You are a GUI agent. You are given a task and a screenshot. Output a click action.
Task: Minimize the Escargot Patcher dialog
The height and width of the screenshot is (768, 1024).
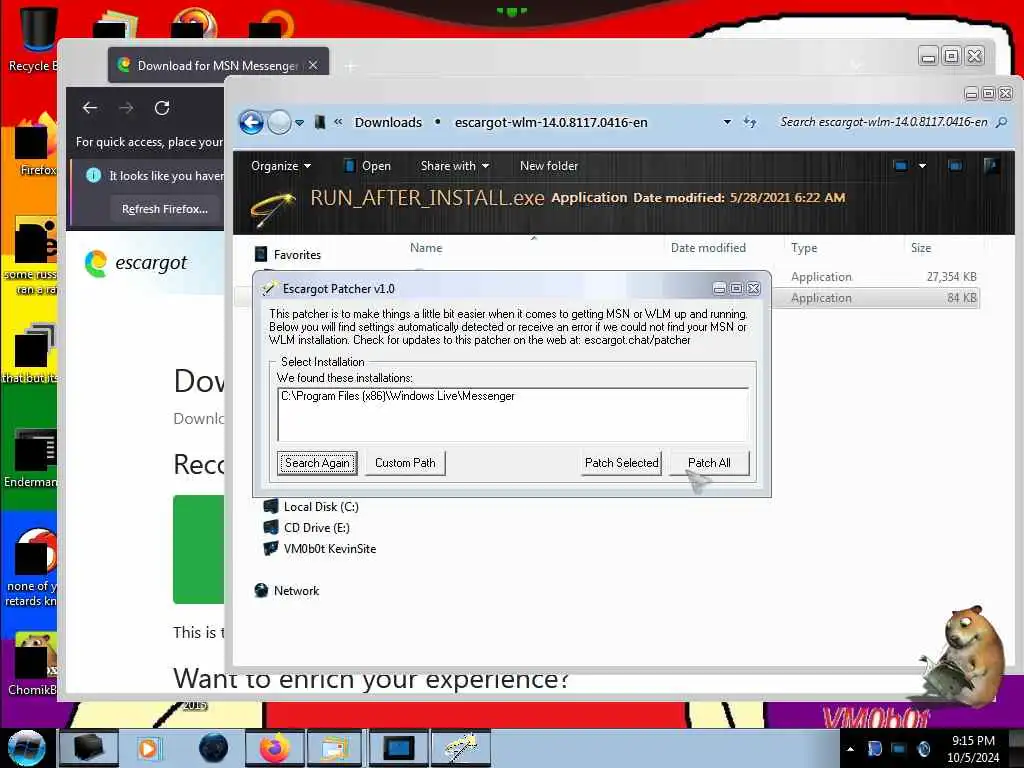click(719, 288)
